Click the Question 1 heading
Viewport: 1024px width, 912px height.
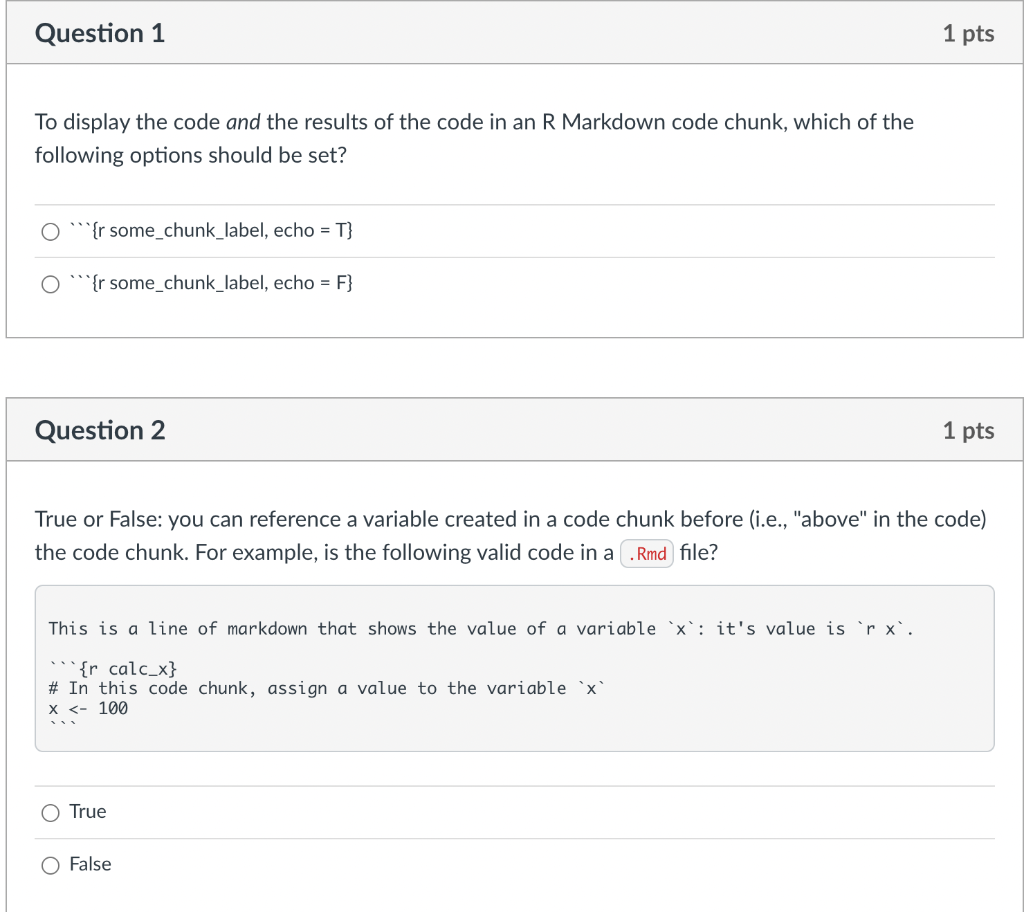[x=100, y=34]
